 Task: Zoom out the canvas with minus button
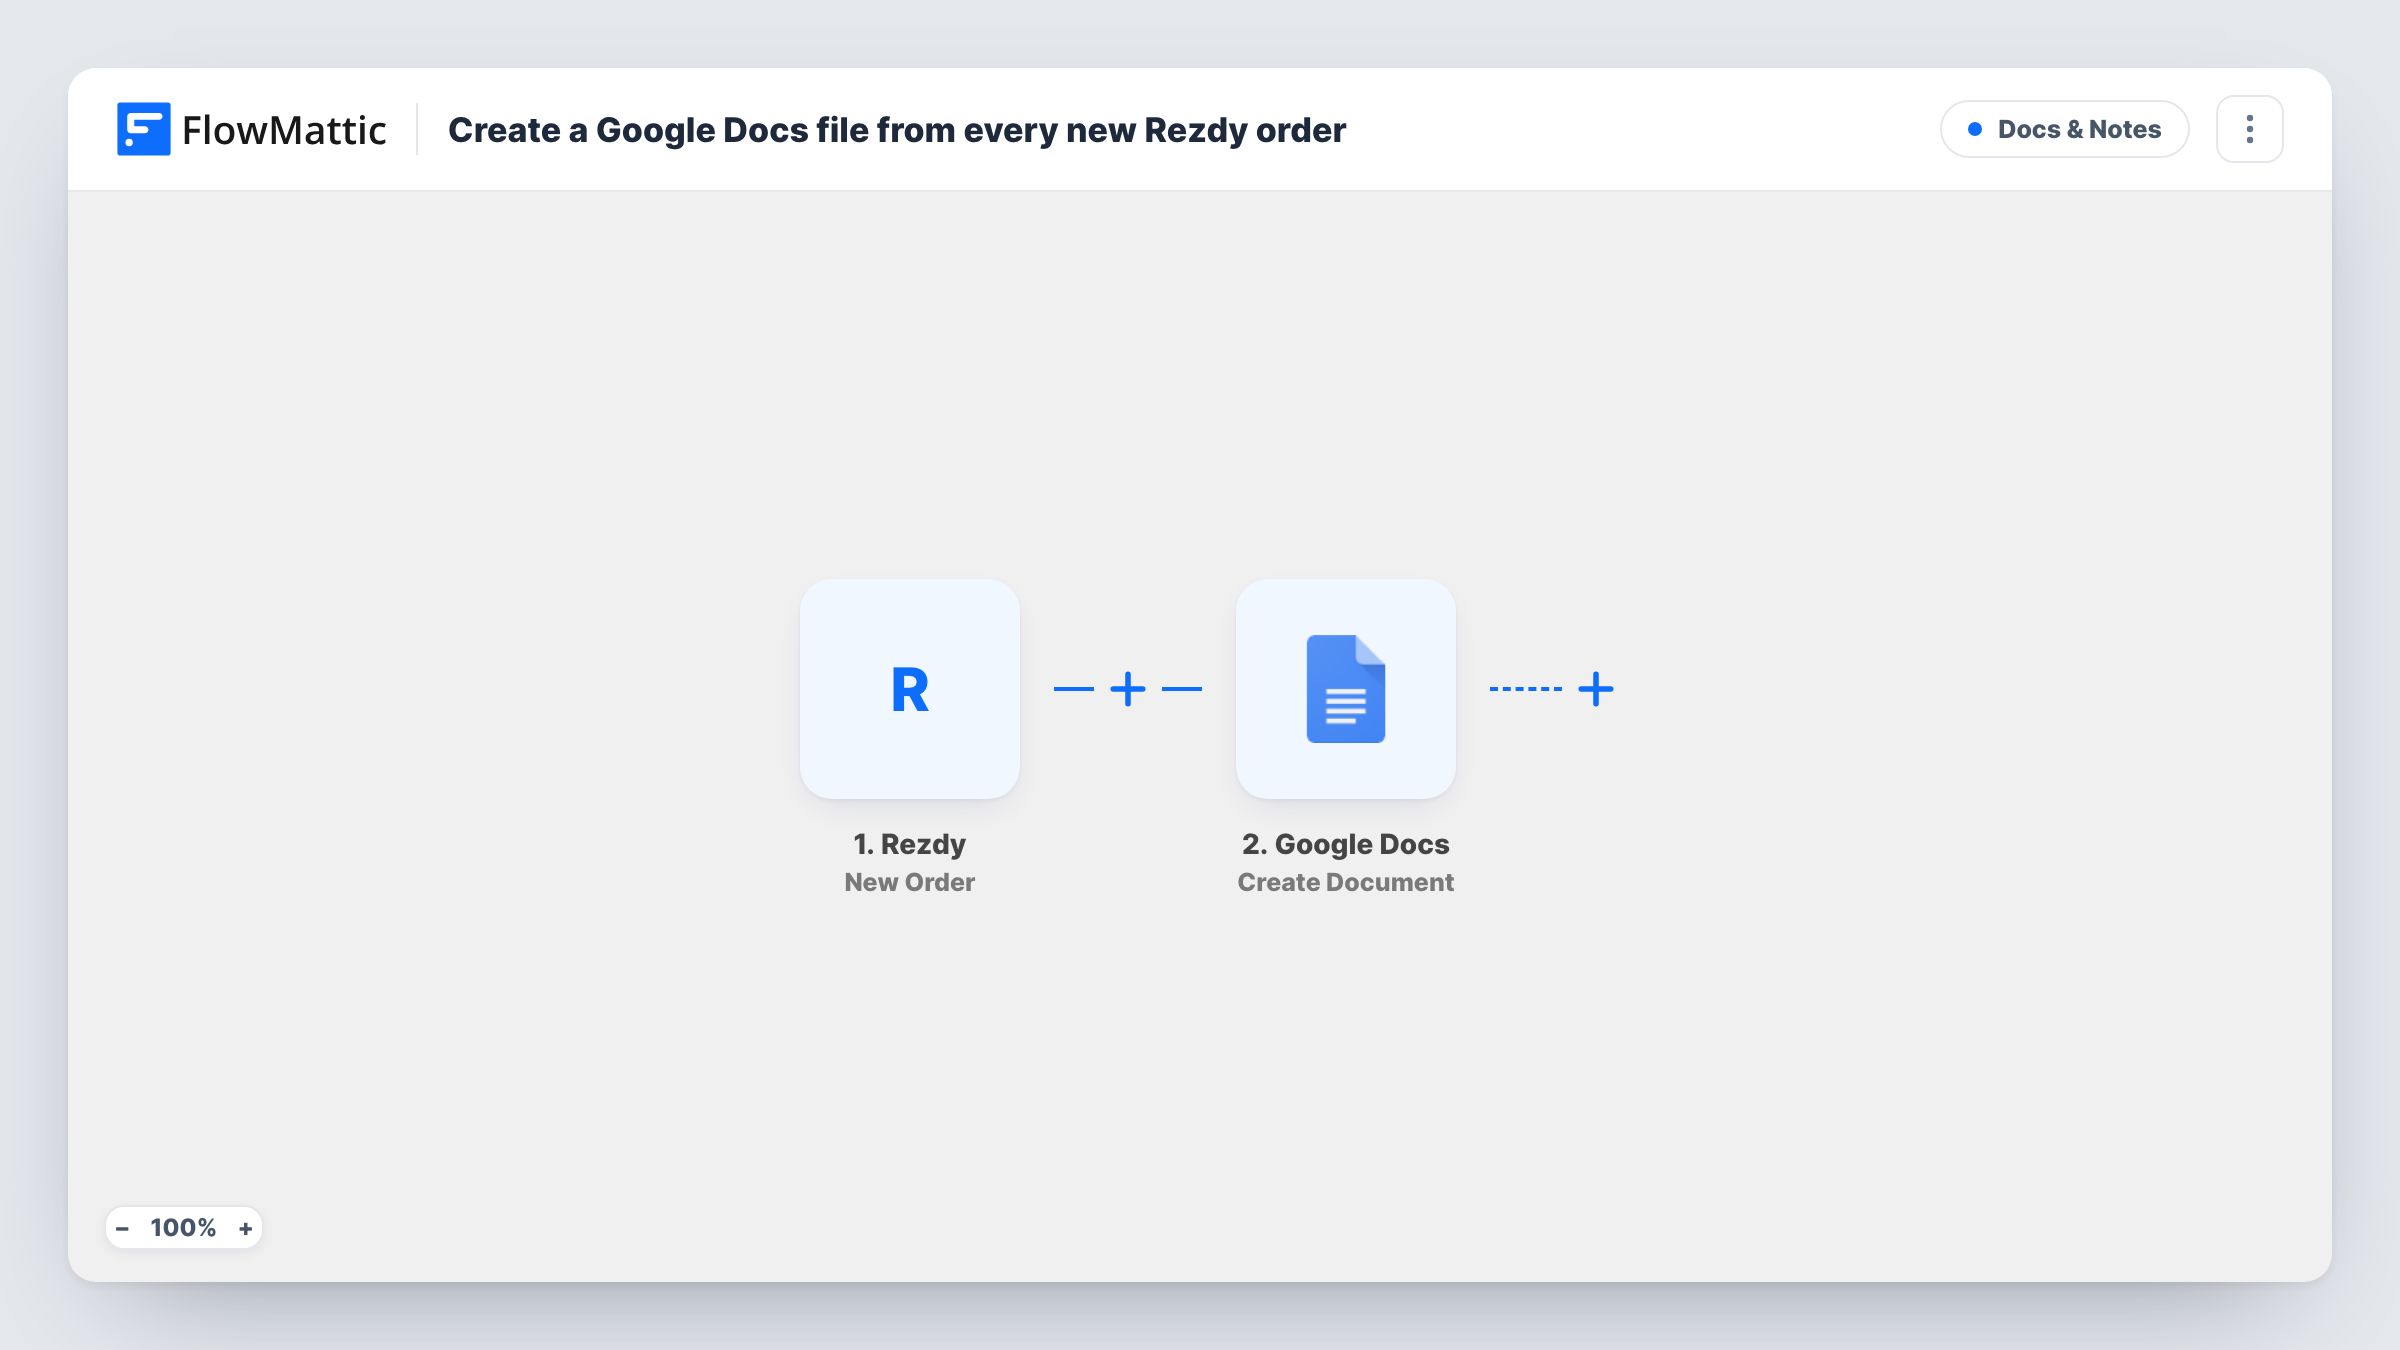click(122, 1228)
